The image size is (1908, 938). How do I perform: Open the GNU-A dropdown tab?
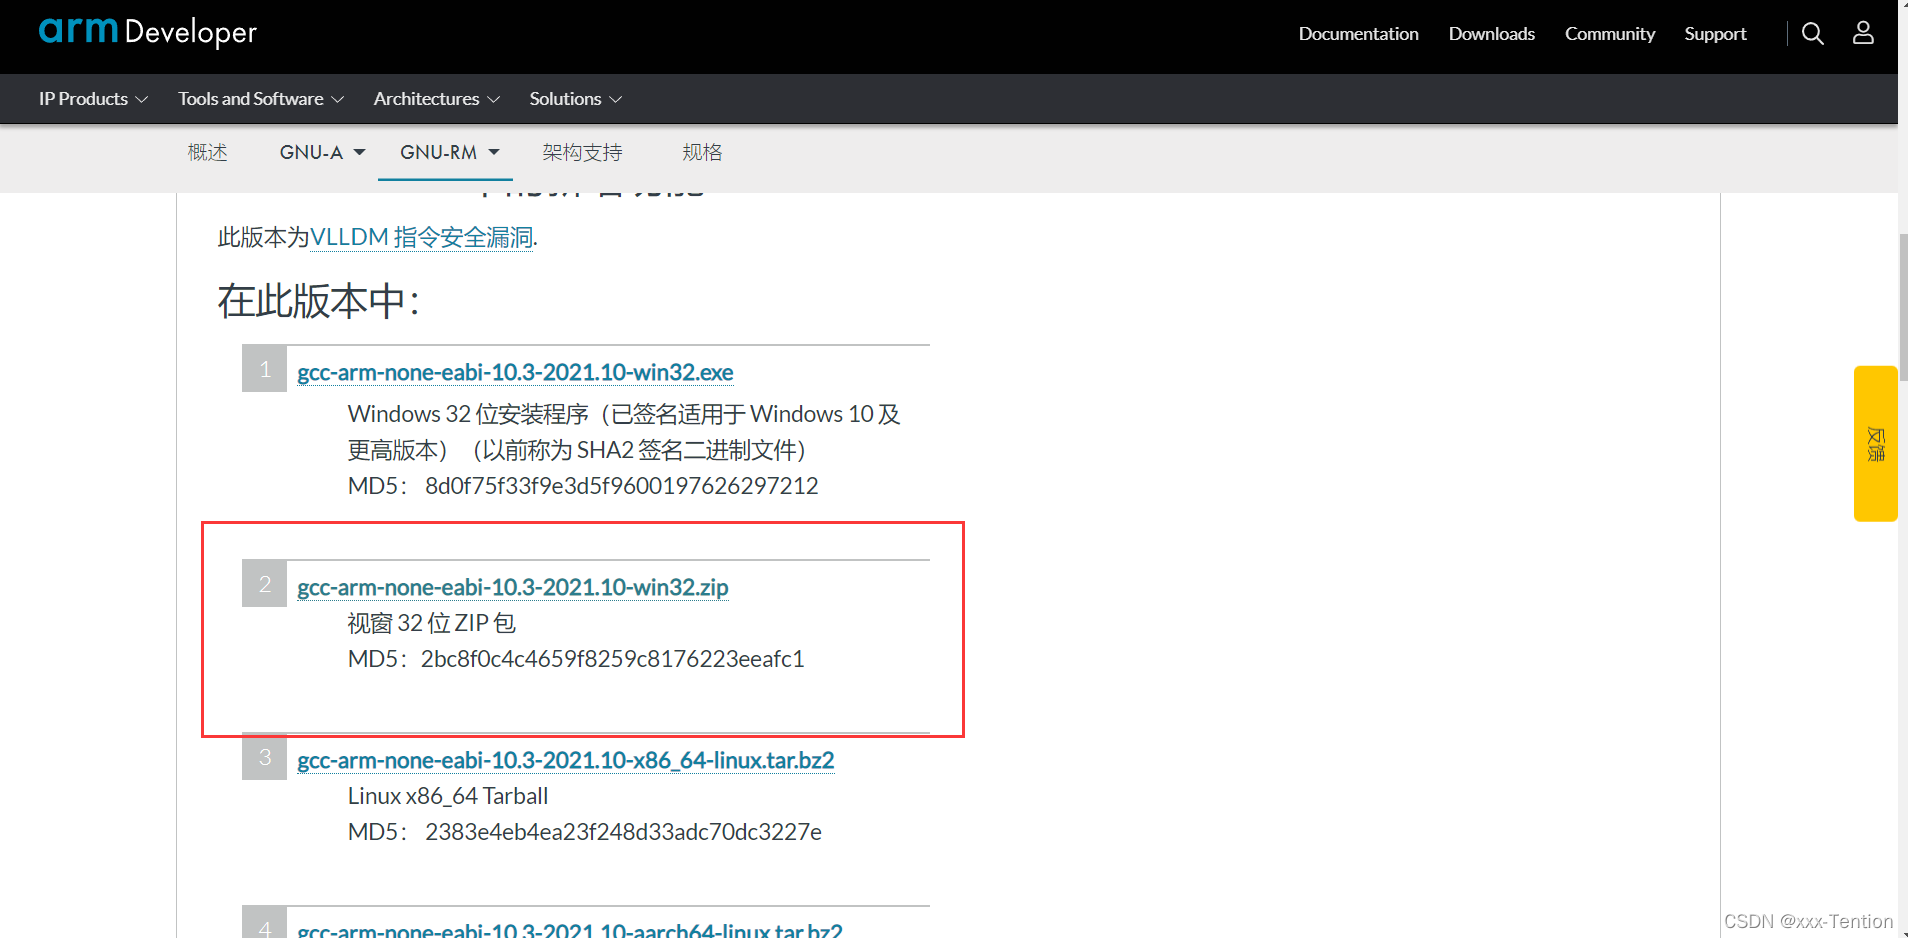click(322, 152)
